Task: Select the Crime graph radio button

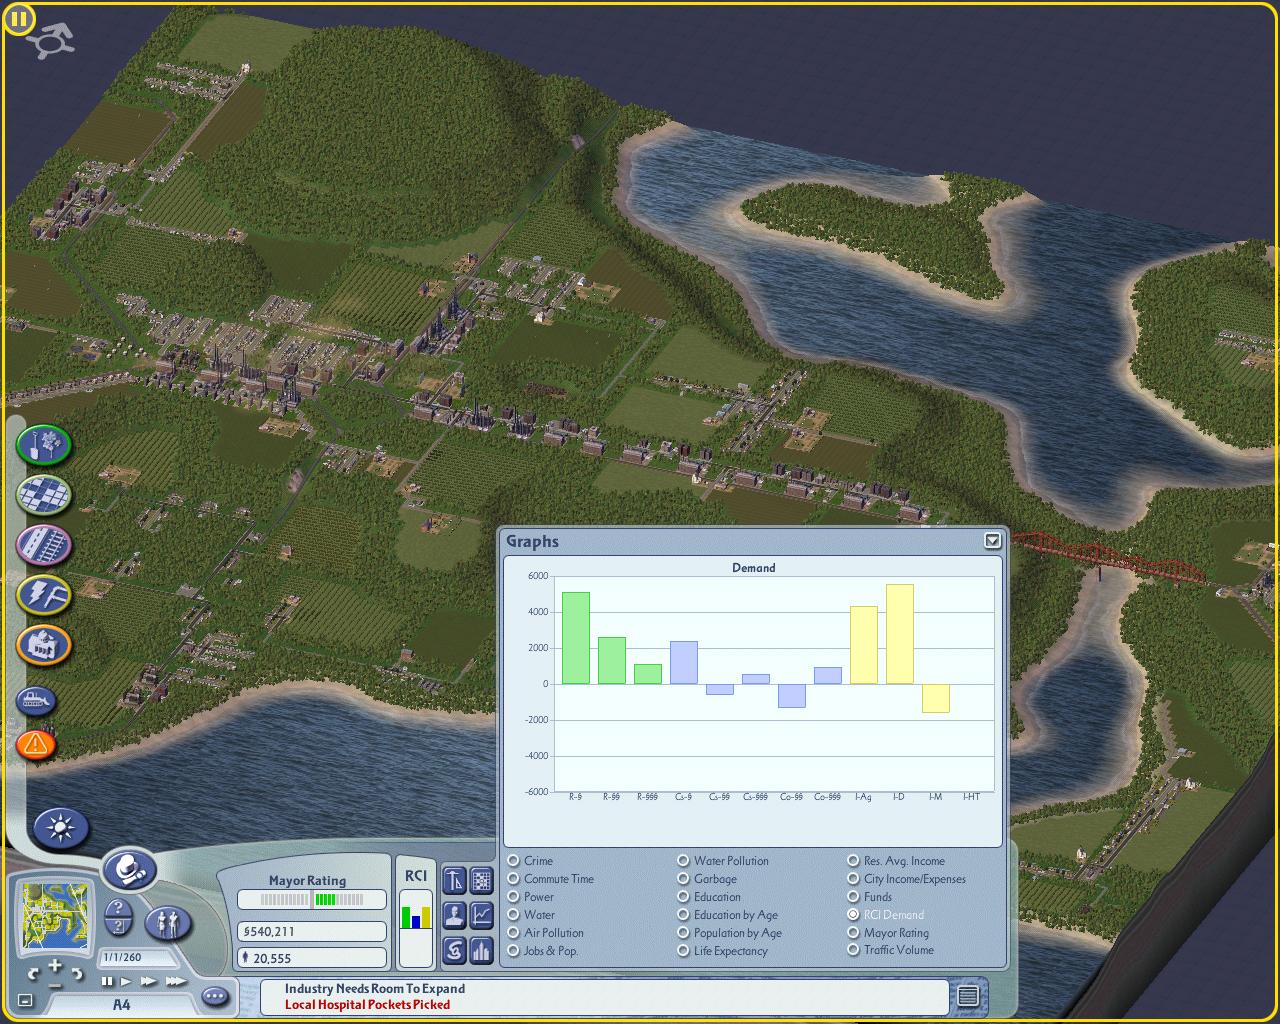Action: click(530, 861)
